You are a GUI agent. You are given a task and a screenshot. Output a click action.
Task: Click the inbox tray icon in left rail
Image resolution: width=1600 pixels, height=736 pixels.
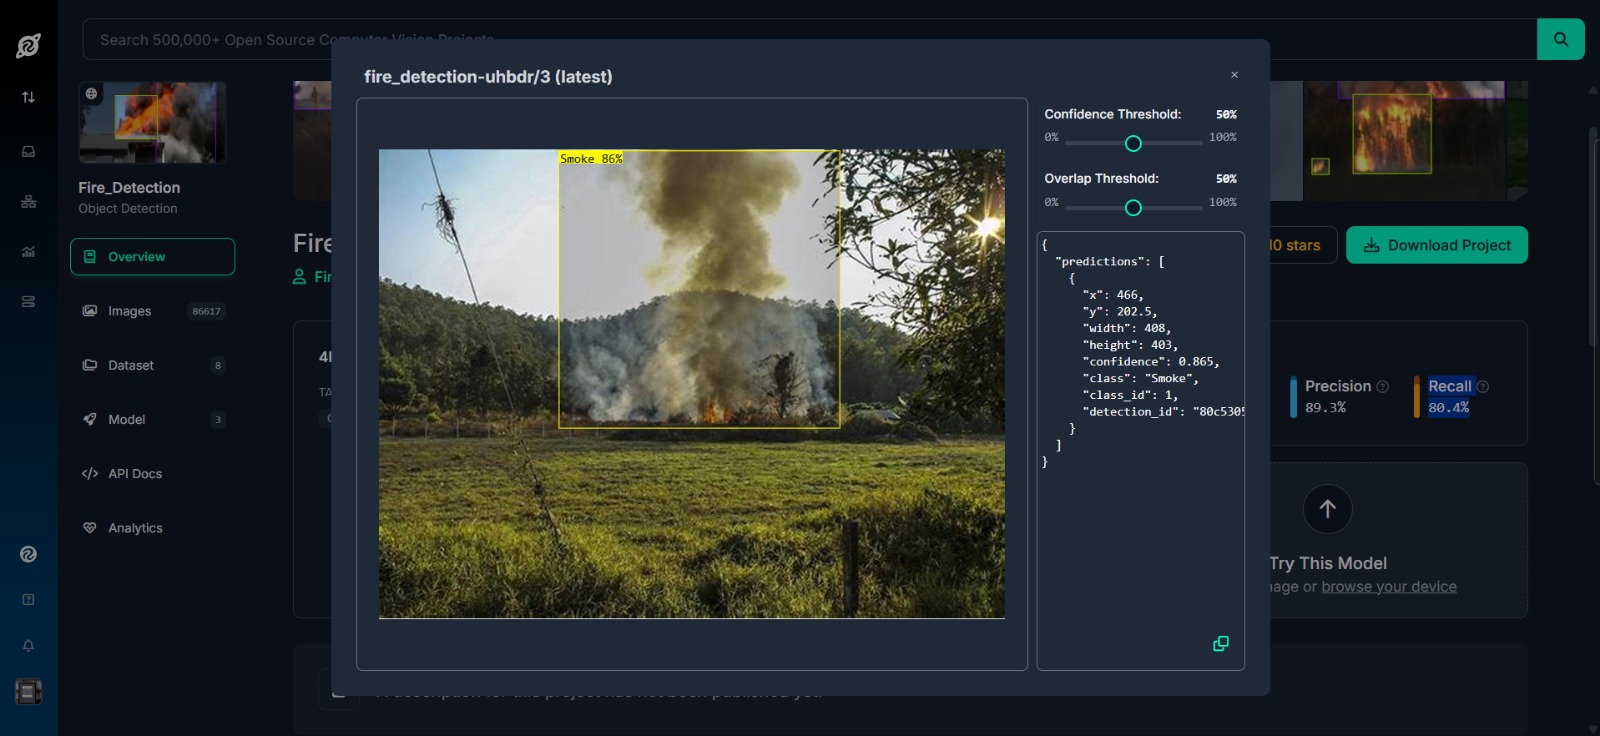tap(28, 152)
